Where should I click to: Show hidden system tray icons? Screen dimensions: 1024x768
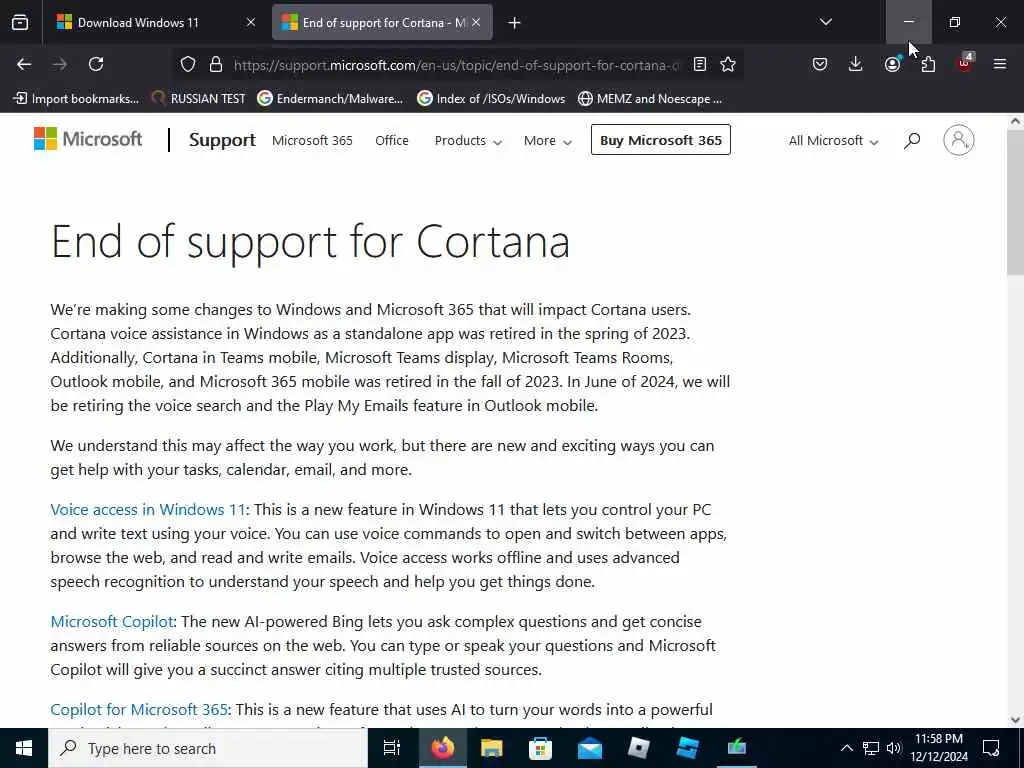coord(846,748)
